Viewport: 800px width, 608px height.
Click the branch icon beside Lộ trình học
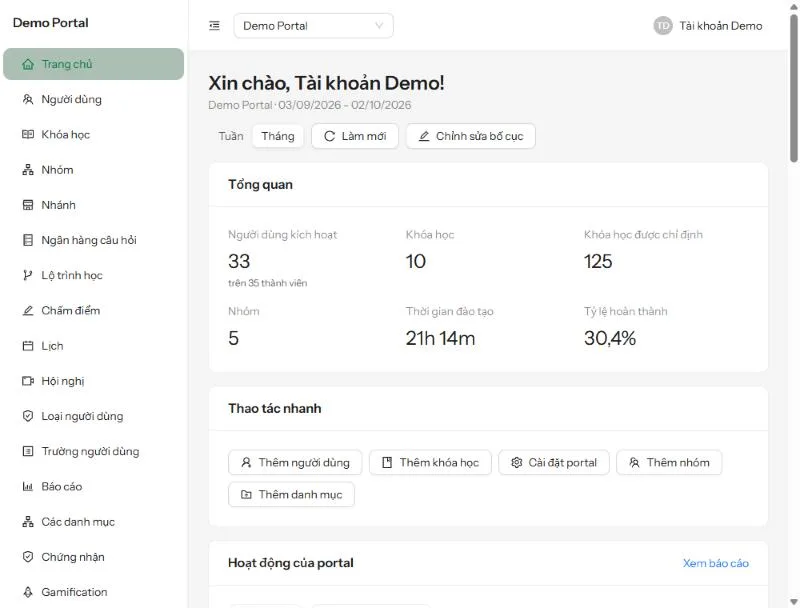[x=28, y=275]
